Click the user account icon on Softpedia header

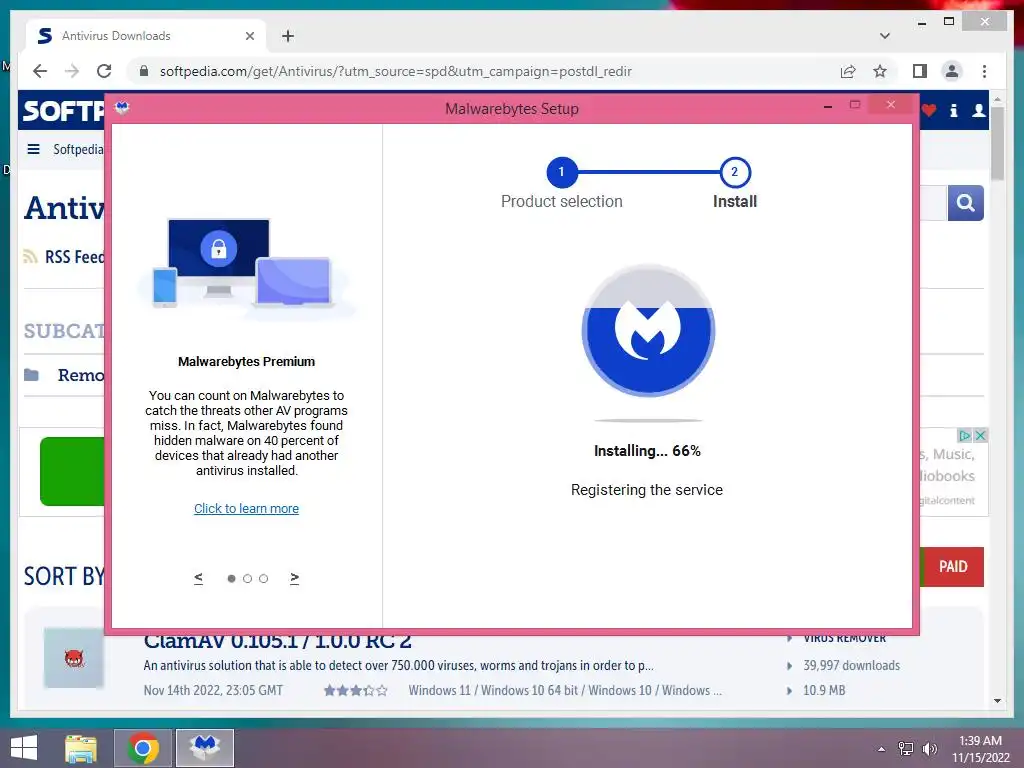[x=978, y=110]
